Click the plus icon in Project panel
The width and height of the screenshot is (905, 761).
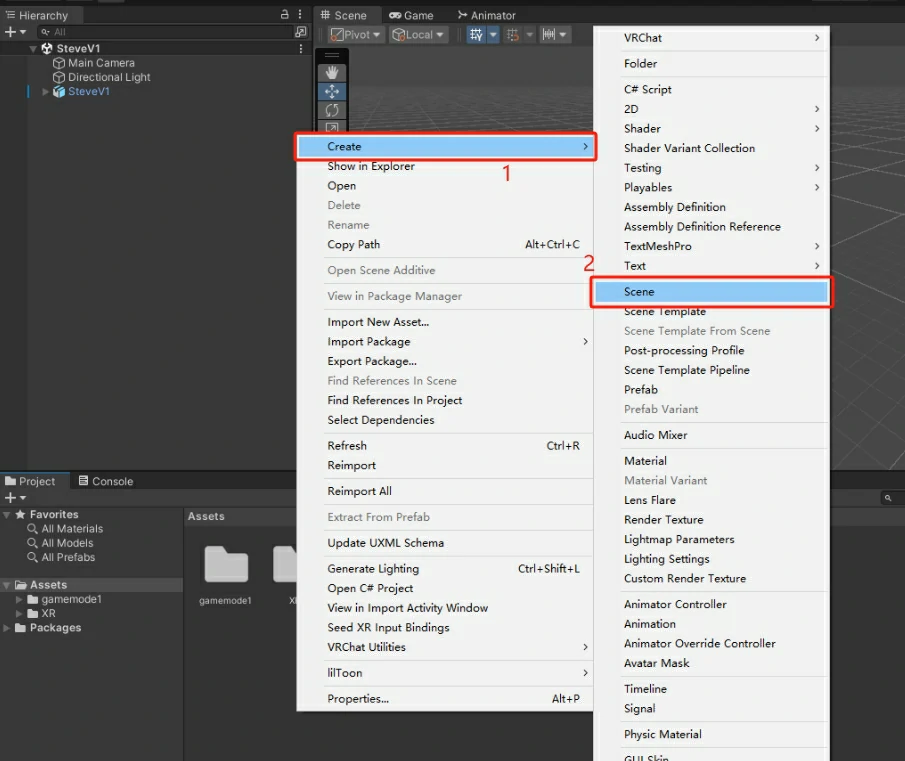coord(10,497)
